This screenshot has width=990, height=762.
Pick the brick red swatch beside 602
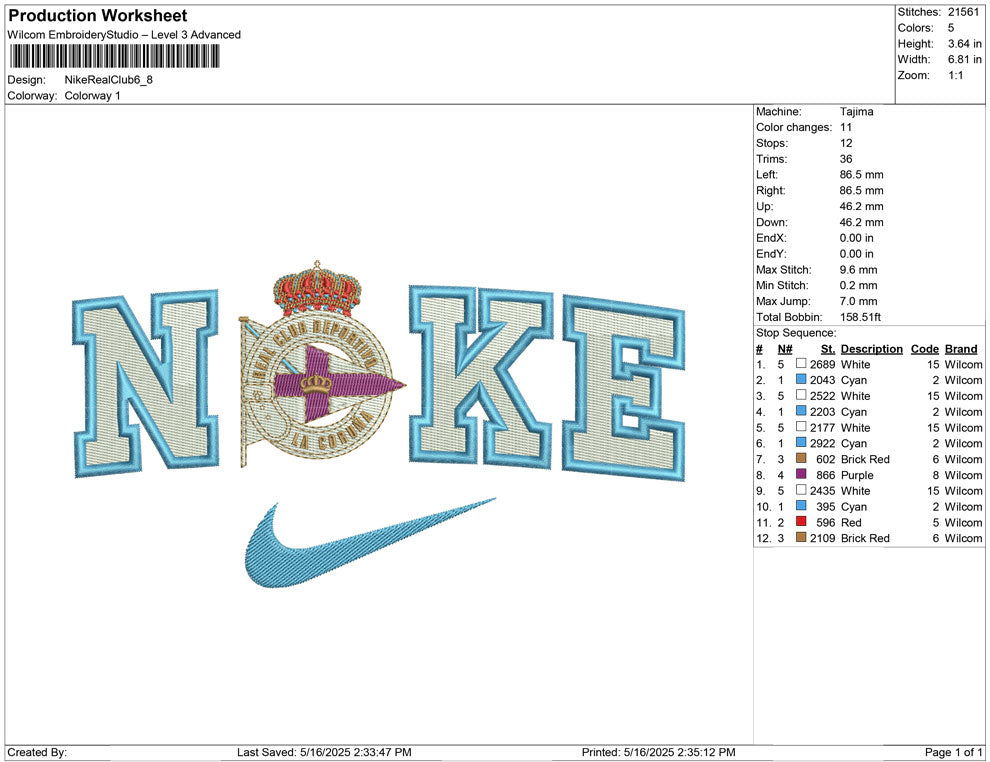tap(801, 458)
